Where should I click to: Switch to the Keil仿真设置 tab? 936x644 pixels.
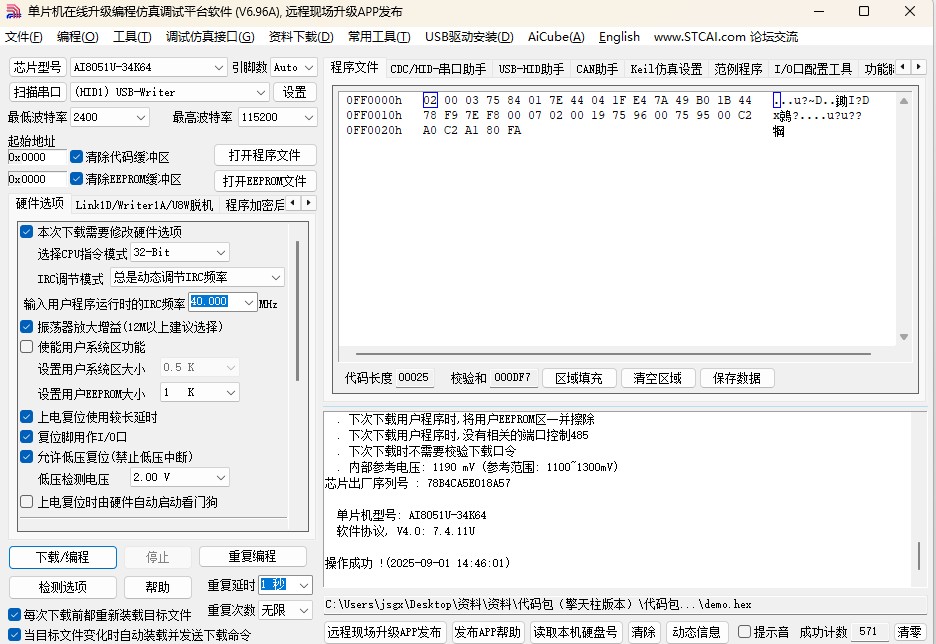point(666,69)
